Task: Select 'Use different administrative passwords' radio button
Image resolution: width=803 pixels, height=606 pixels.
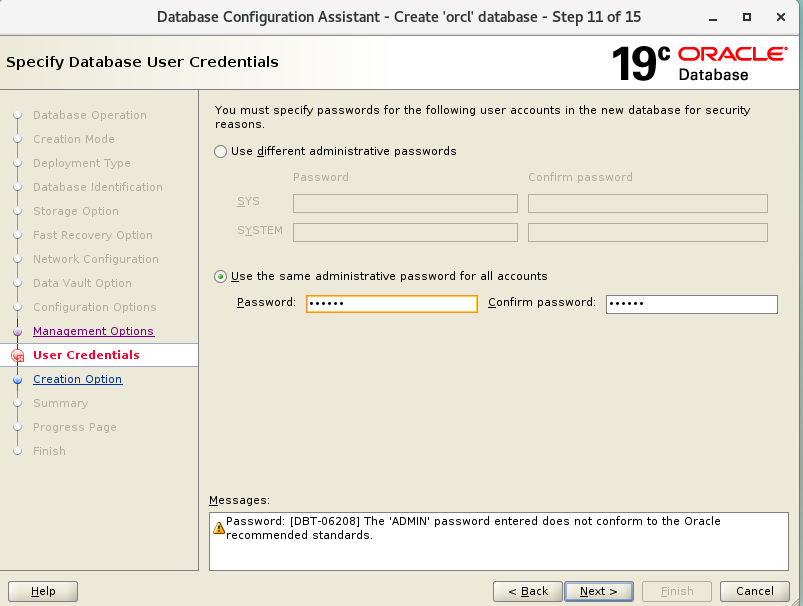Action: pyautogui.click(x=220, y=152)
